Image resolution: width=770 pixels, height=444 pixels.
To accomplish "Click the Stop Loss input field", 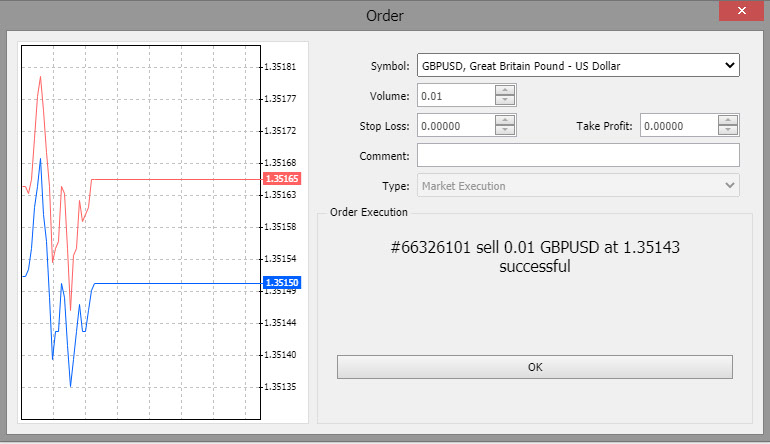I will pos(456,125).
